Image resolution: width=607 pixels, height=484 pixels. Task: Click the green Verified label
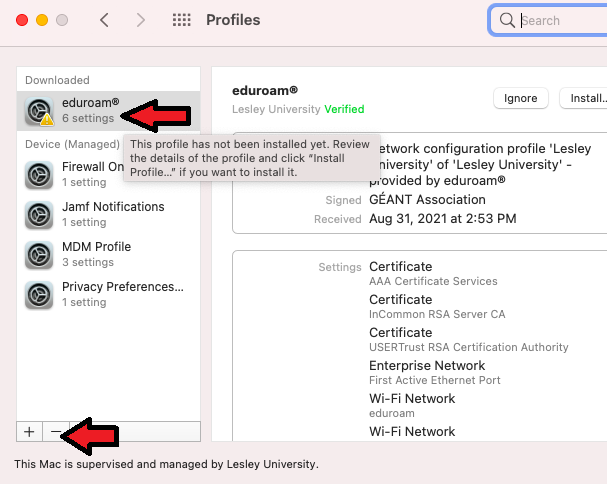[x=344, y=109]
